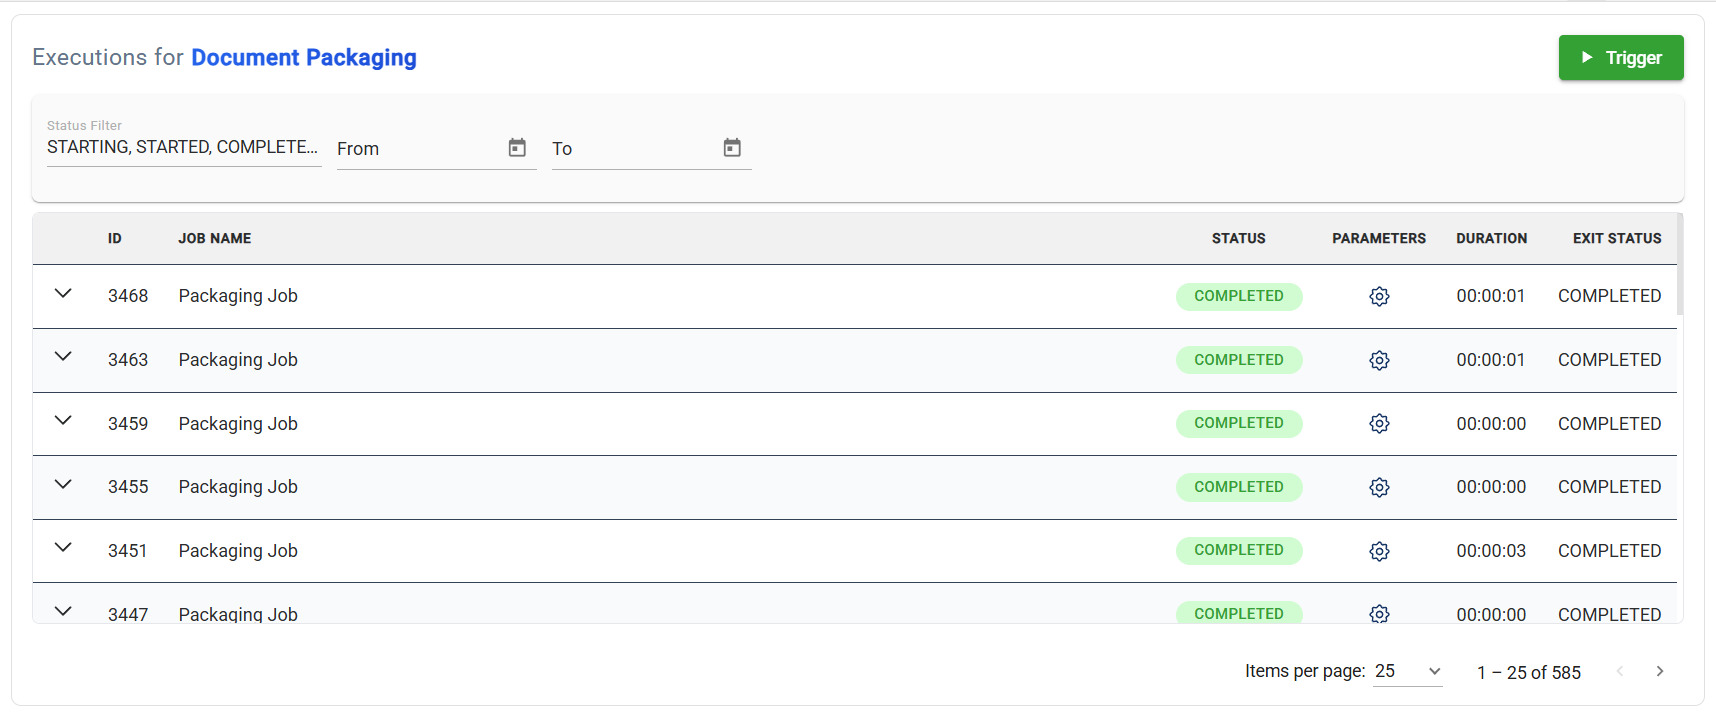1716x712 pixels.
Task: Click the COMPLETED status badge for 3455
Action: pyautogui.click(x=1238, y=487)
